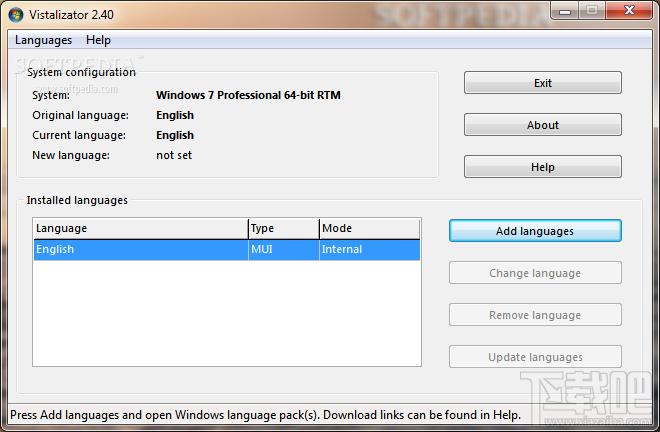The height and width of the screenshot is (432, 660).
Task: Click the status bar hint message
Action: tap(266, 415)
